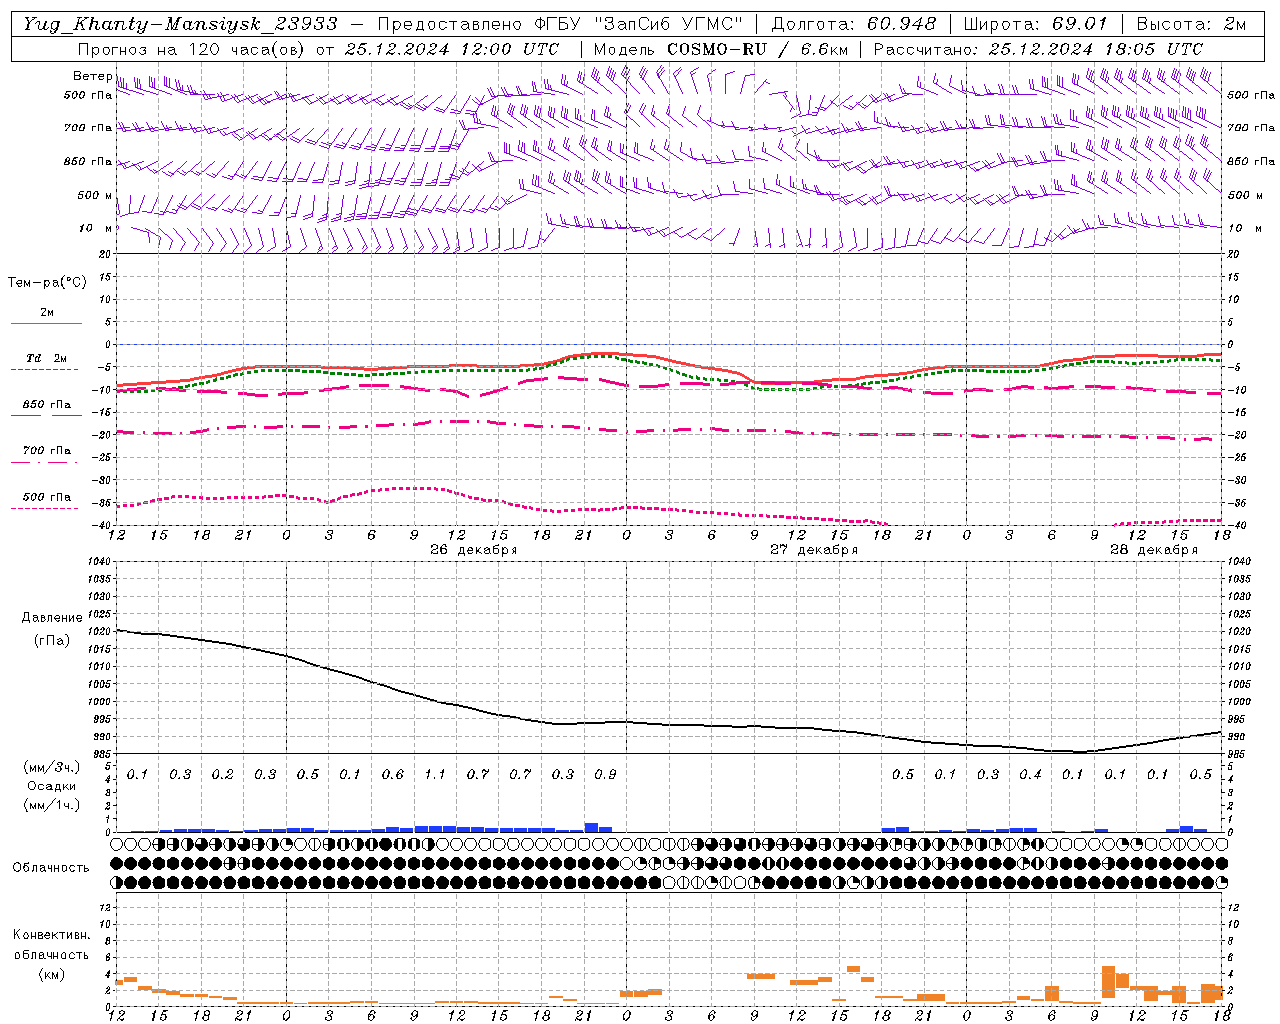1280x1024 pixels.
Task: Click the Давление pressure panel label
Action: click(52, 618)
